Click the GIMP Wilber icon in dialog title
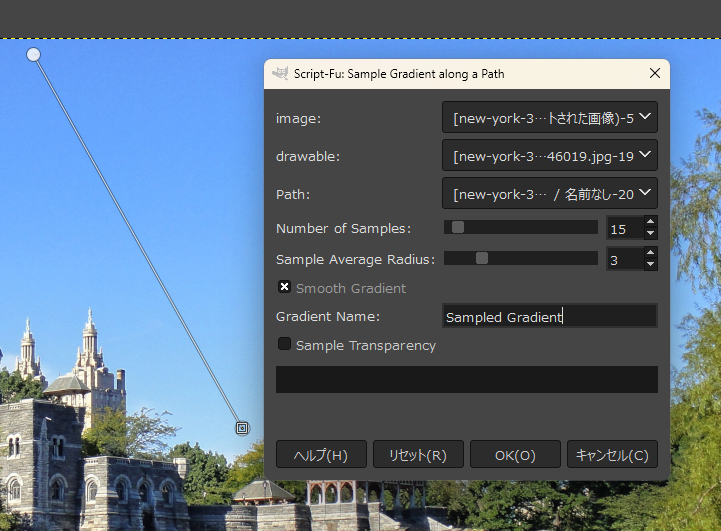 pyautogui.click(x=280, y=74)
